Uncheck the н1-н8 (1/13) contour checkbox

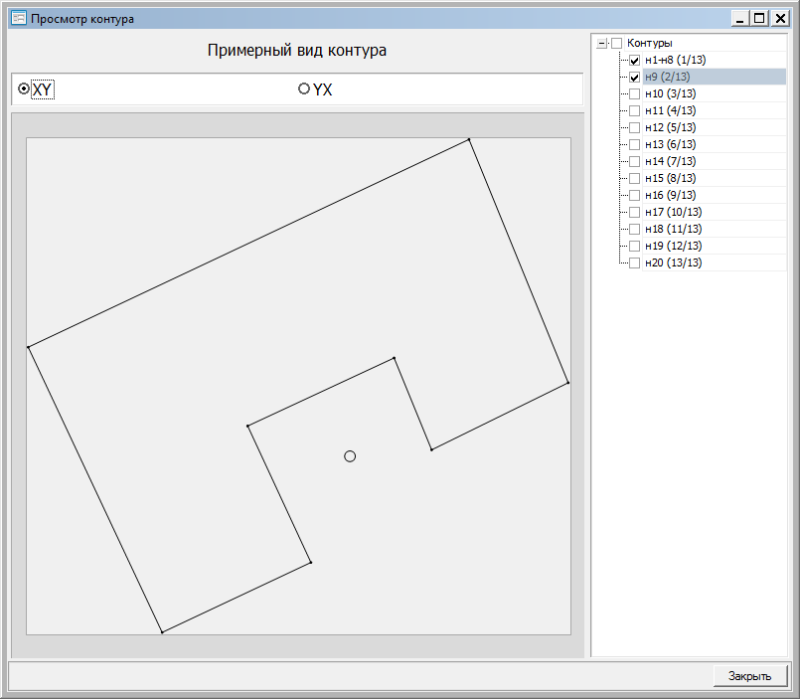[634, 60]
